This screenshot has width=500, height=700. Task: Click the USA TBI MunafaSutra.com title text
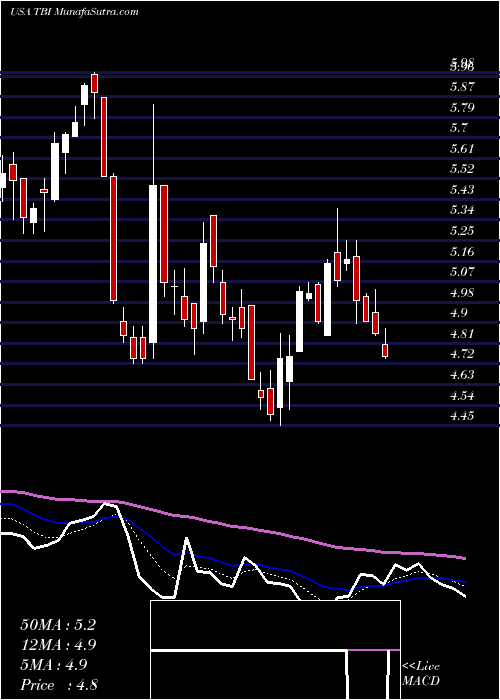(x=74, y=12)
